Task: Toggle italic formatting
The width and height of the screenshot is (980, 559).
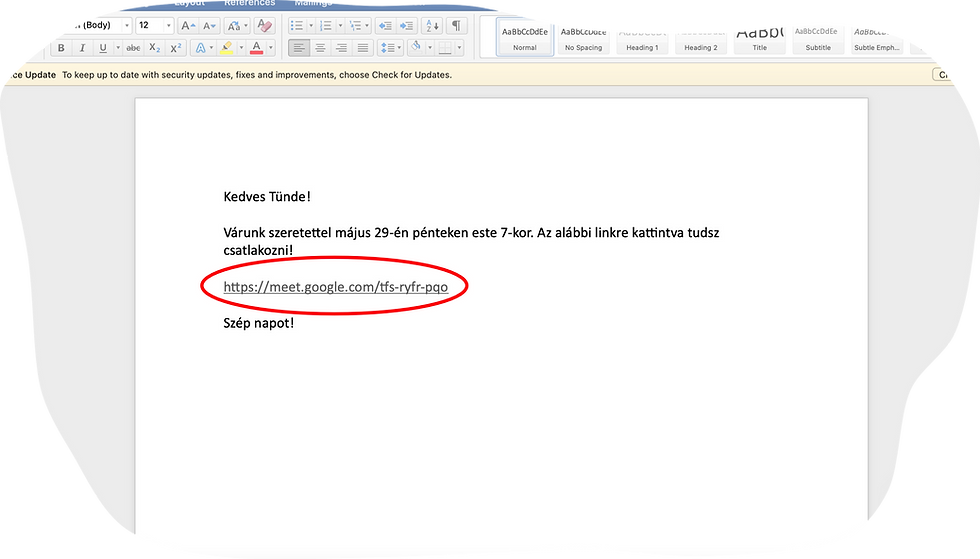Action: pos(82,48)
